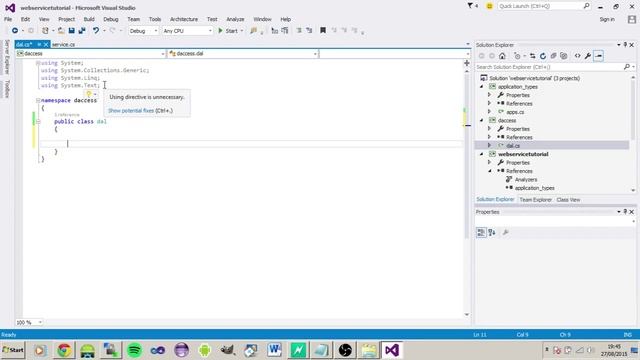Click the Collapse All icon in Solution Explorer
Image resolution: width=640 pixels, height=360 pixels.
[x=553, y=56]
